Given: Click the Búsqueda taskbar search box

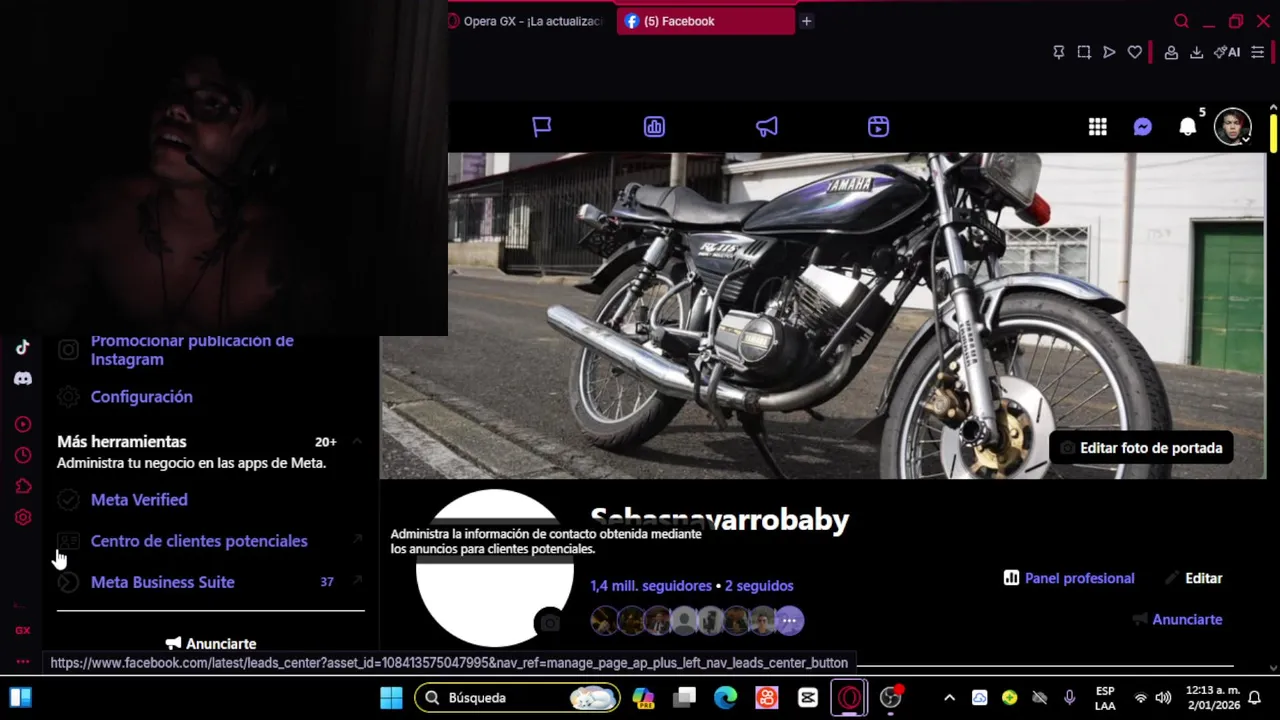Looking at the screenshot, I should pyautogui.click(x=518, y=698).
